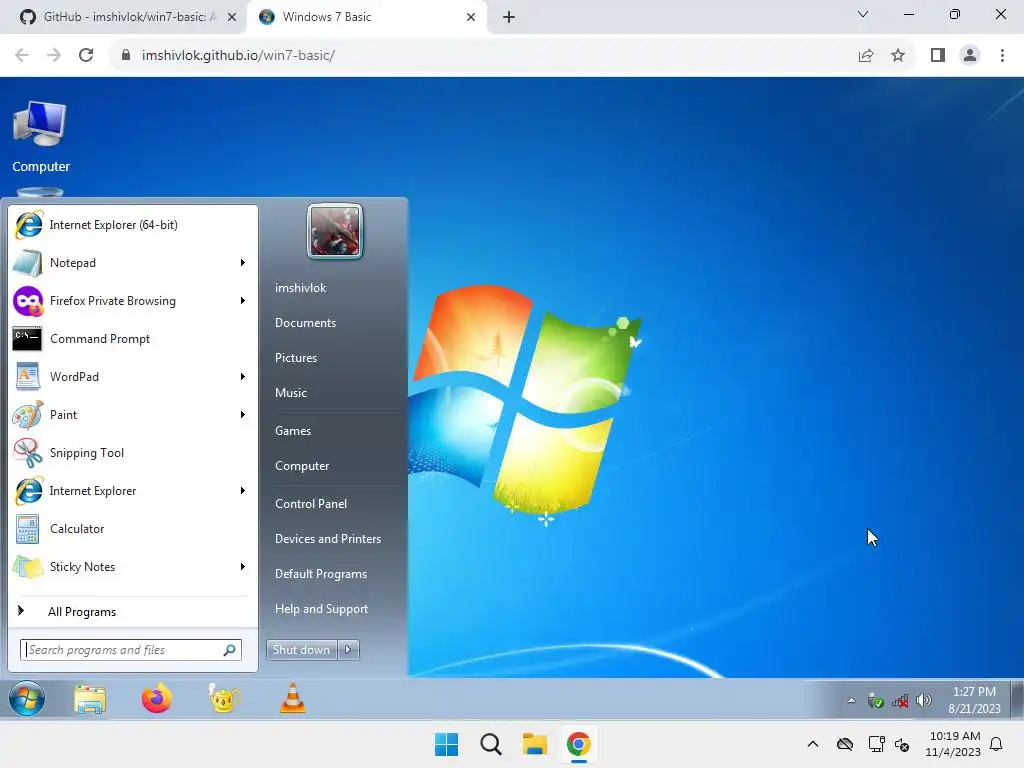Image resolution: width=1024 pixels, height=768 pixels.
Task: Open Sticky Notes from the Start menu
Action: pyautogui.click(x=133, y=567)
